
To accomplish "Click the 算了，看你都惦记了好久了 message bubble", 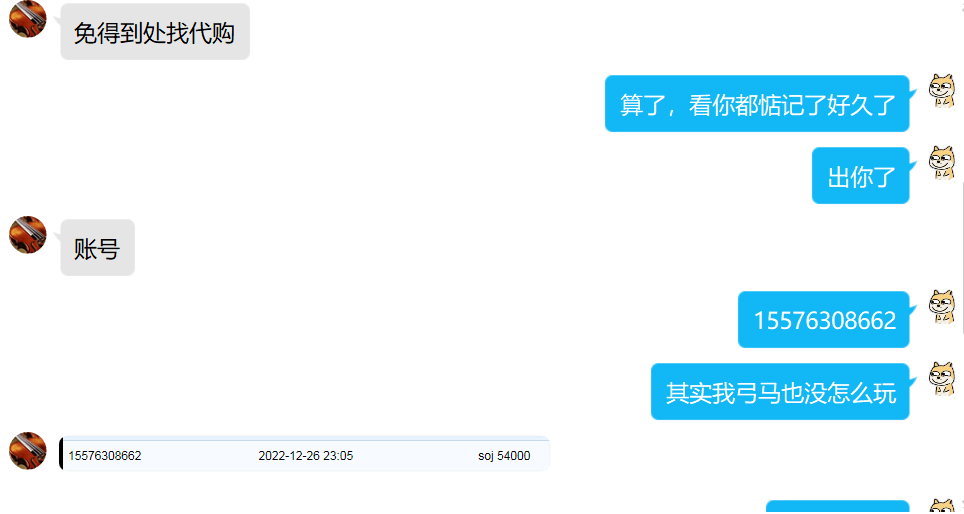I will (x=757, y=104).
